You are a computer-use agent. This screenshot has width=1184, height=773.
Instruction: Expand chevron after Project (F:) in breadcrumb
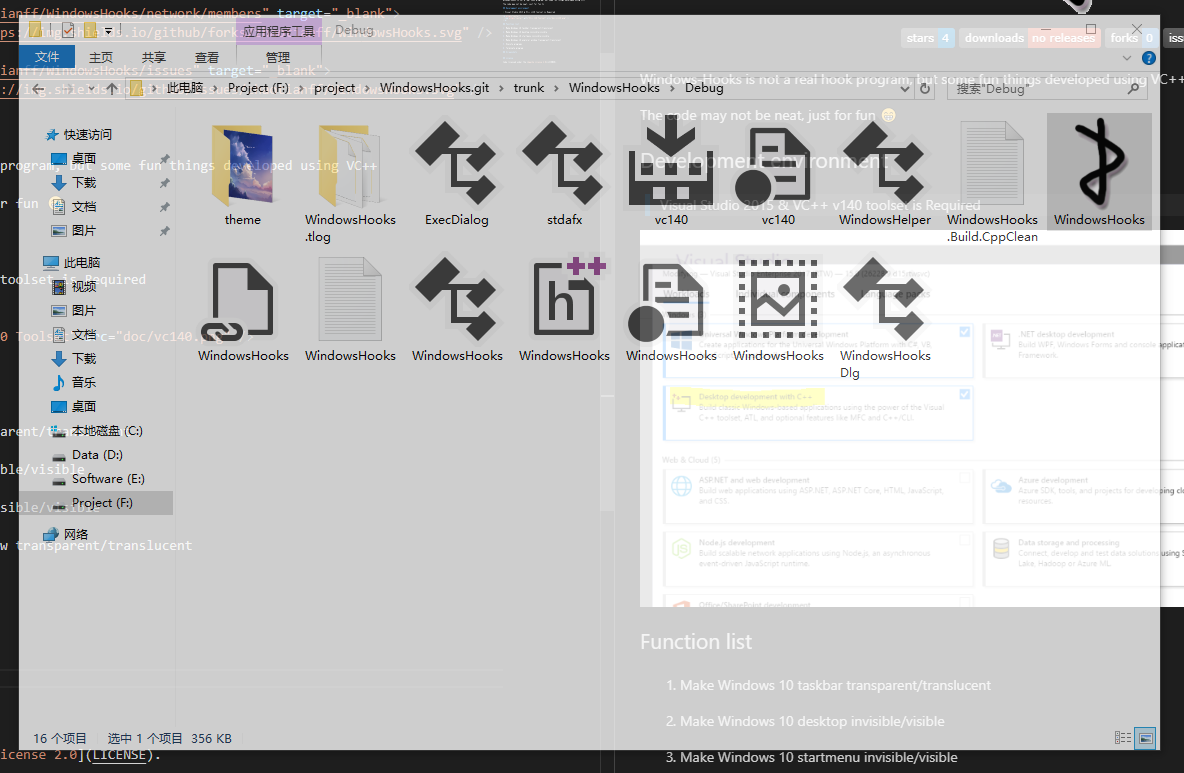pyautogui.click(x=301, y=88)
